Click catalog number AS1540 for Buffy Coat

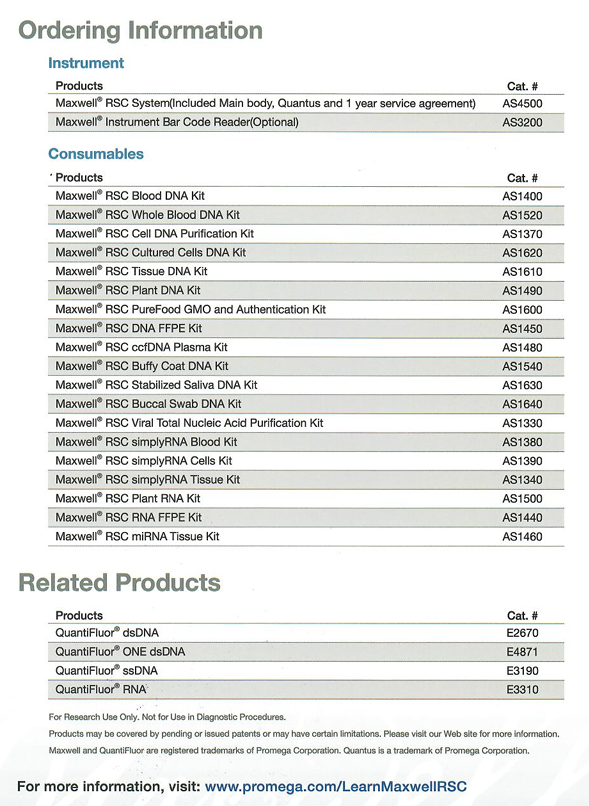(x=522, y=367)
